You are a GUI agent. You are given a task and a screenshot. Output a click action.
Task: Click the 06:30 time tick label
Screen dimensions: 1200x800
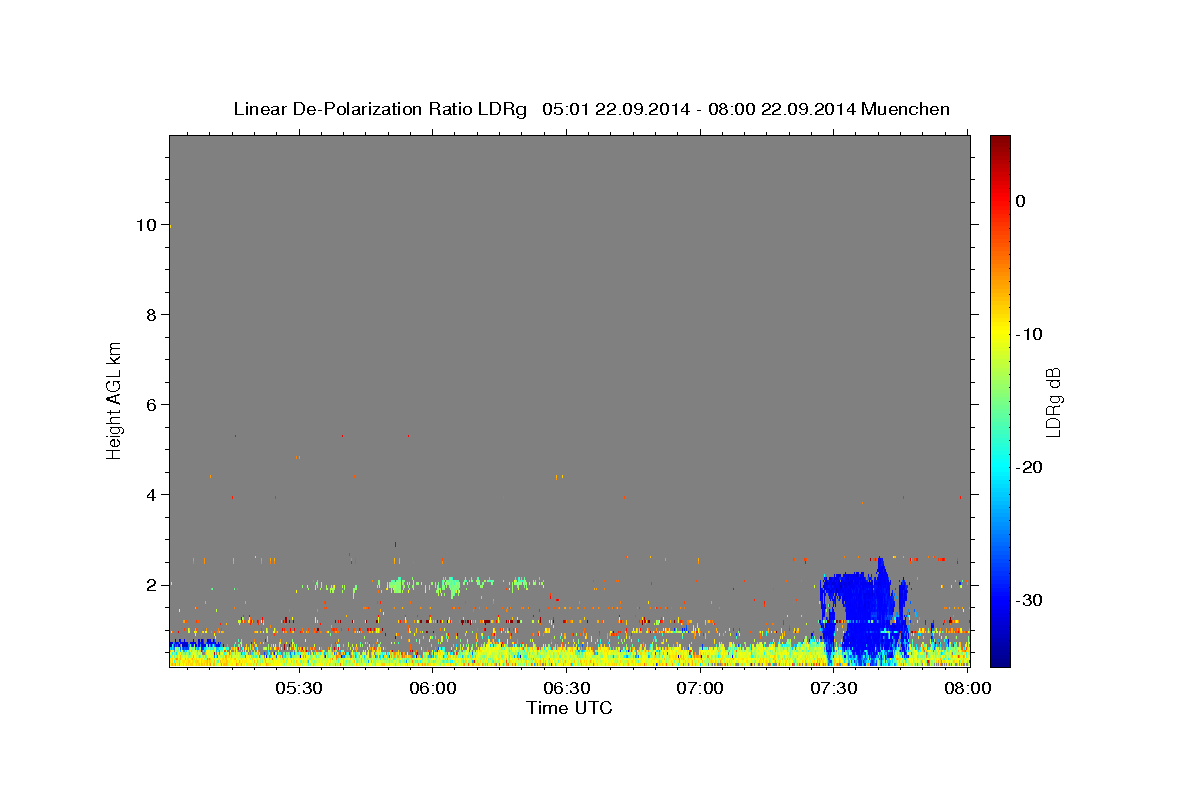[x=566, y=689]
